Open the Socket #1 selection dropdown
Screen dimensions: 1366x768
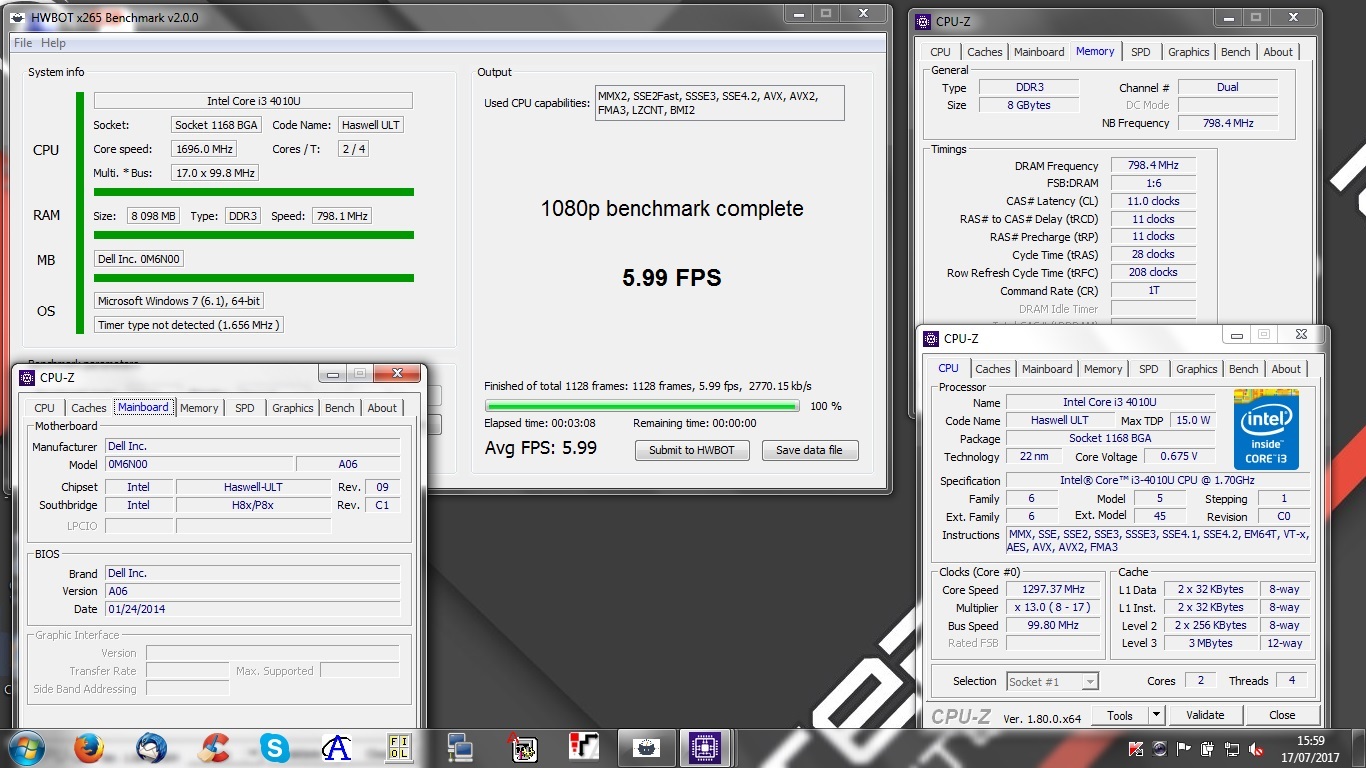point(1052,681)
